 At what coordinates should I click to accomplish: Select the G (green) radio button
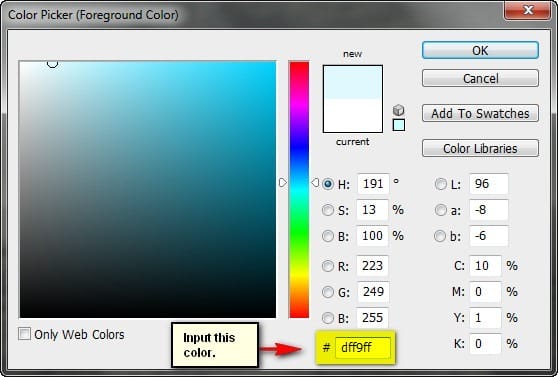tap(328, 292)
